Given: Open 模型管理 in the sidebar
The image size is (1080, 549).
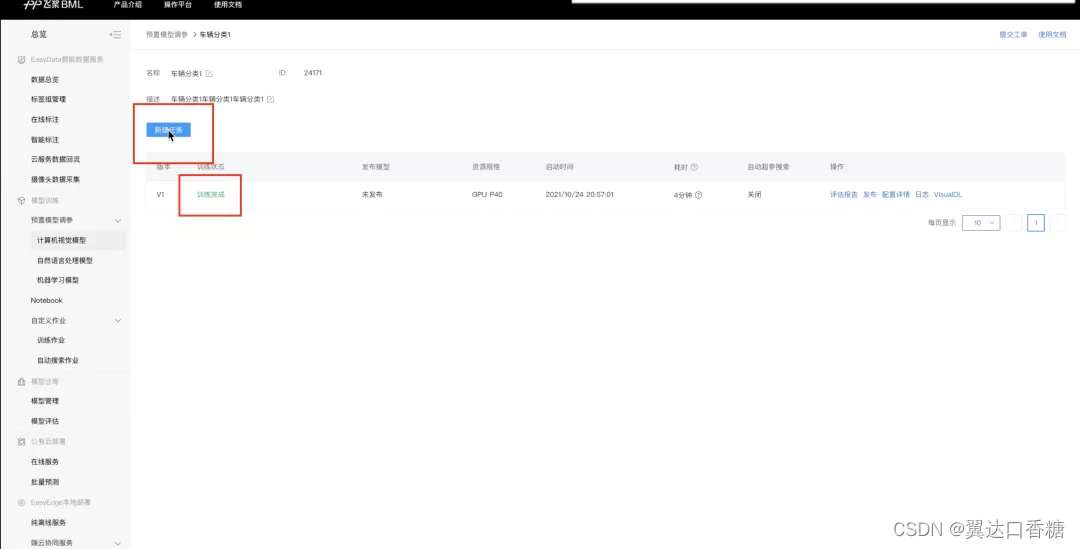Looking at the screenshot, I should pyautogui.click(x=45, y=401).
